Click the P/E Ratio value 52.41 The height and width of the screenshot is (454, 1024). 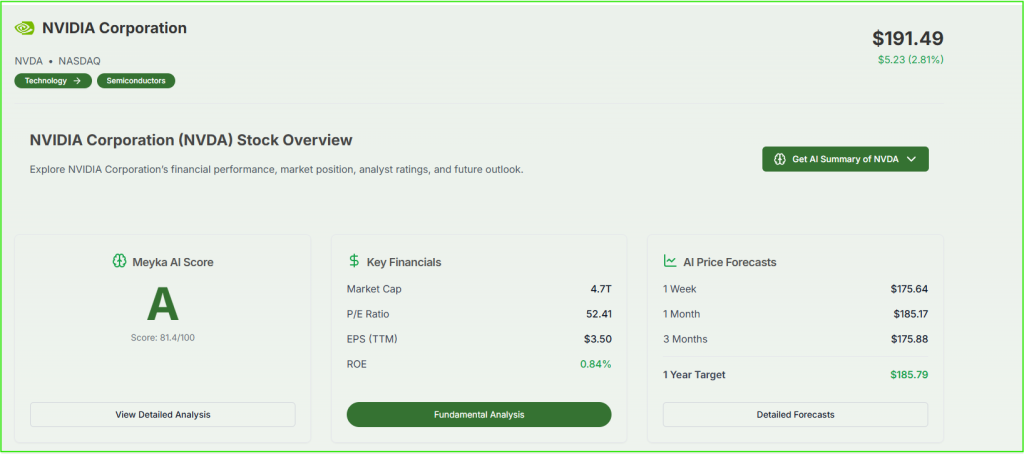[598, 314]
